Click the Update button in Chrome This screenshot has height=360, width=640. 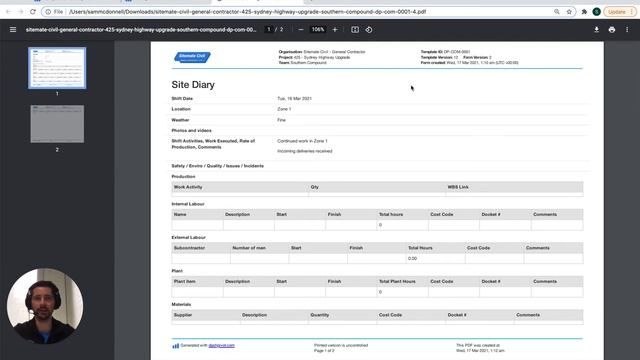point(619,12)
